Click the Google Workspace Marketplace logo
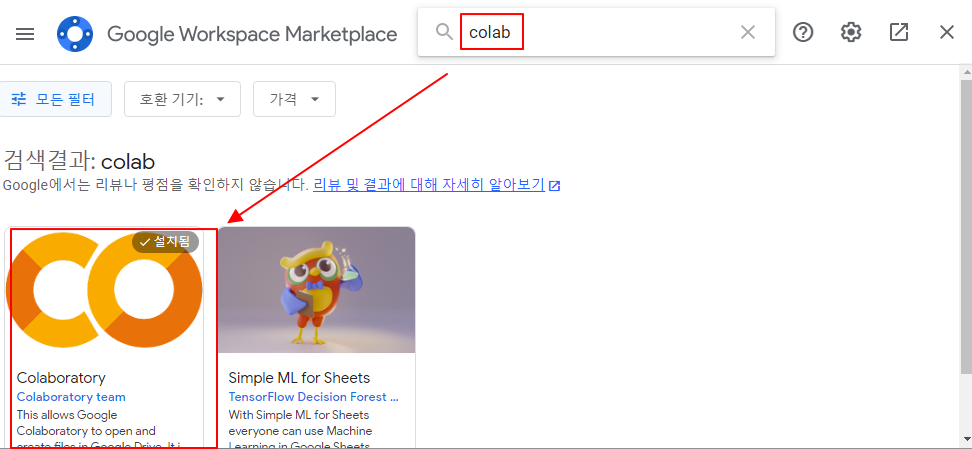 [75, 33]
